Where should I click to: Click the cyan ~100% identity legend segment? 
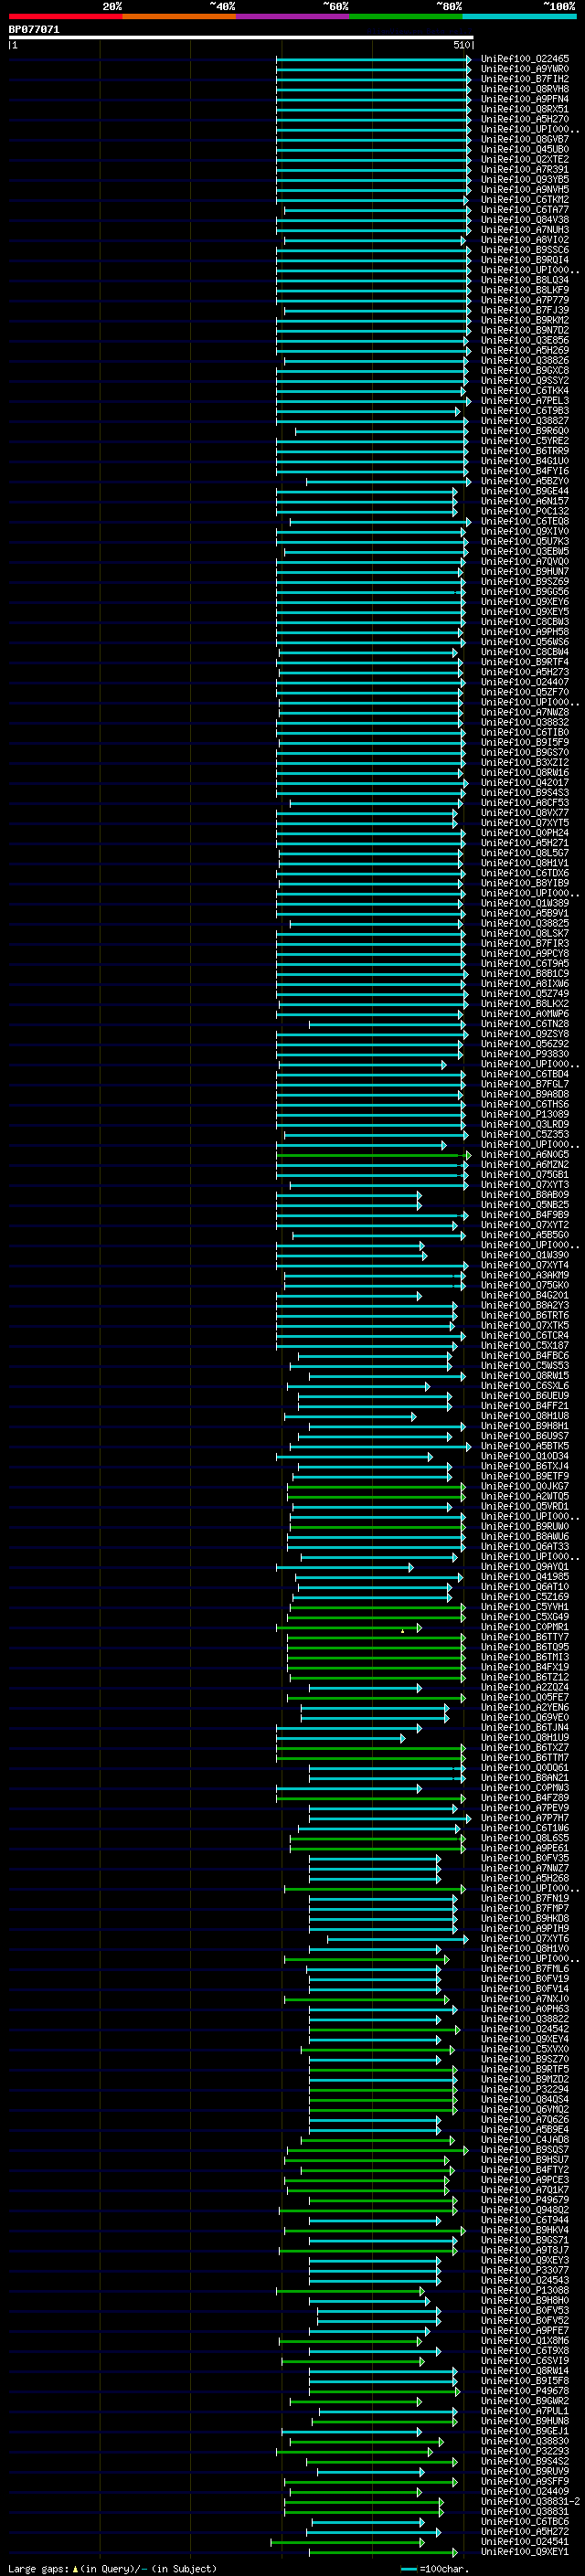click(x=519, y=16)
